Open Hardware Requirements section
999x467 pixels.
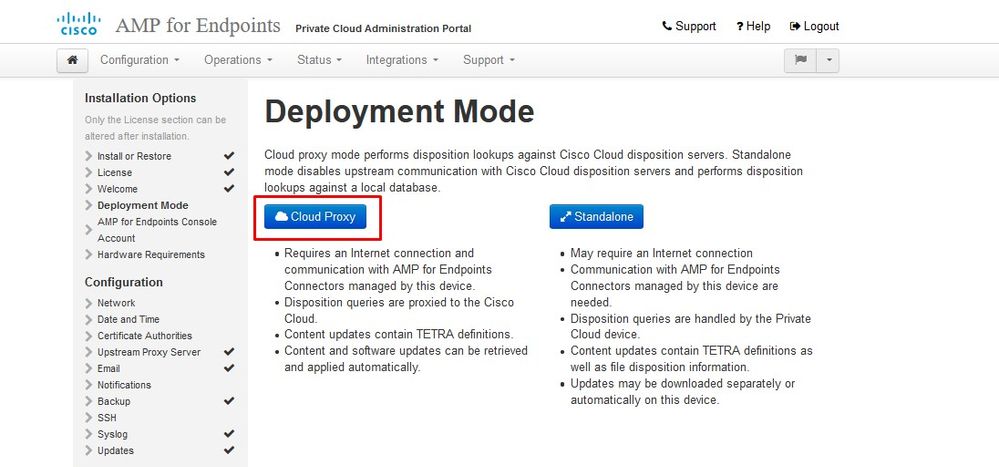[151, 255]
